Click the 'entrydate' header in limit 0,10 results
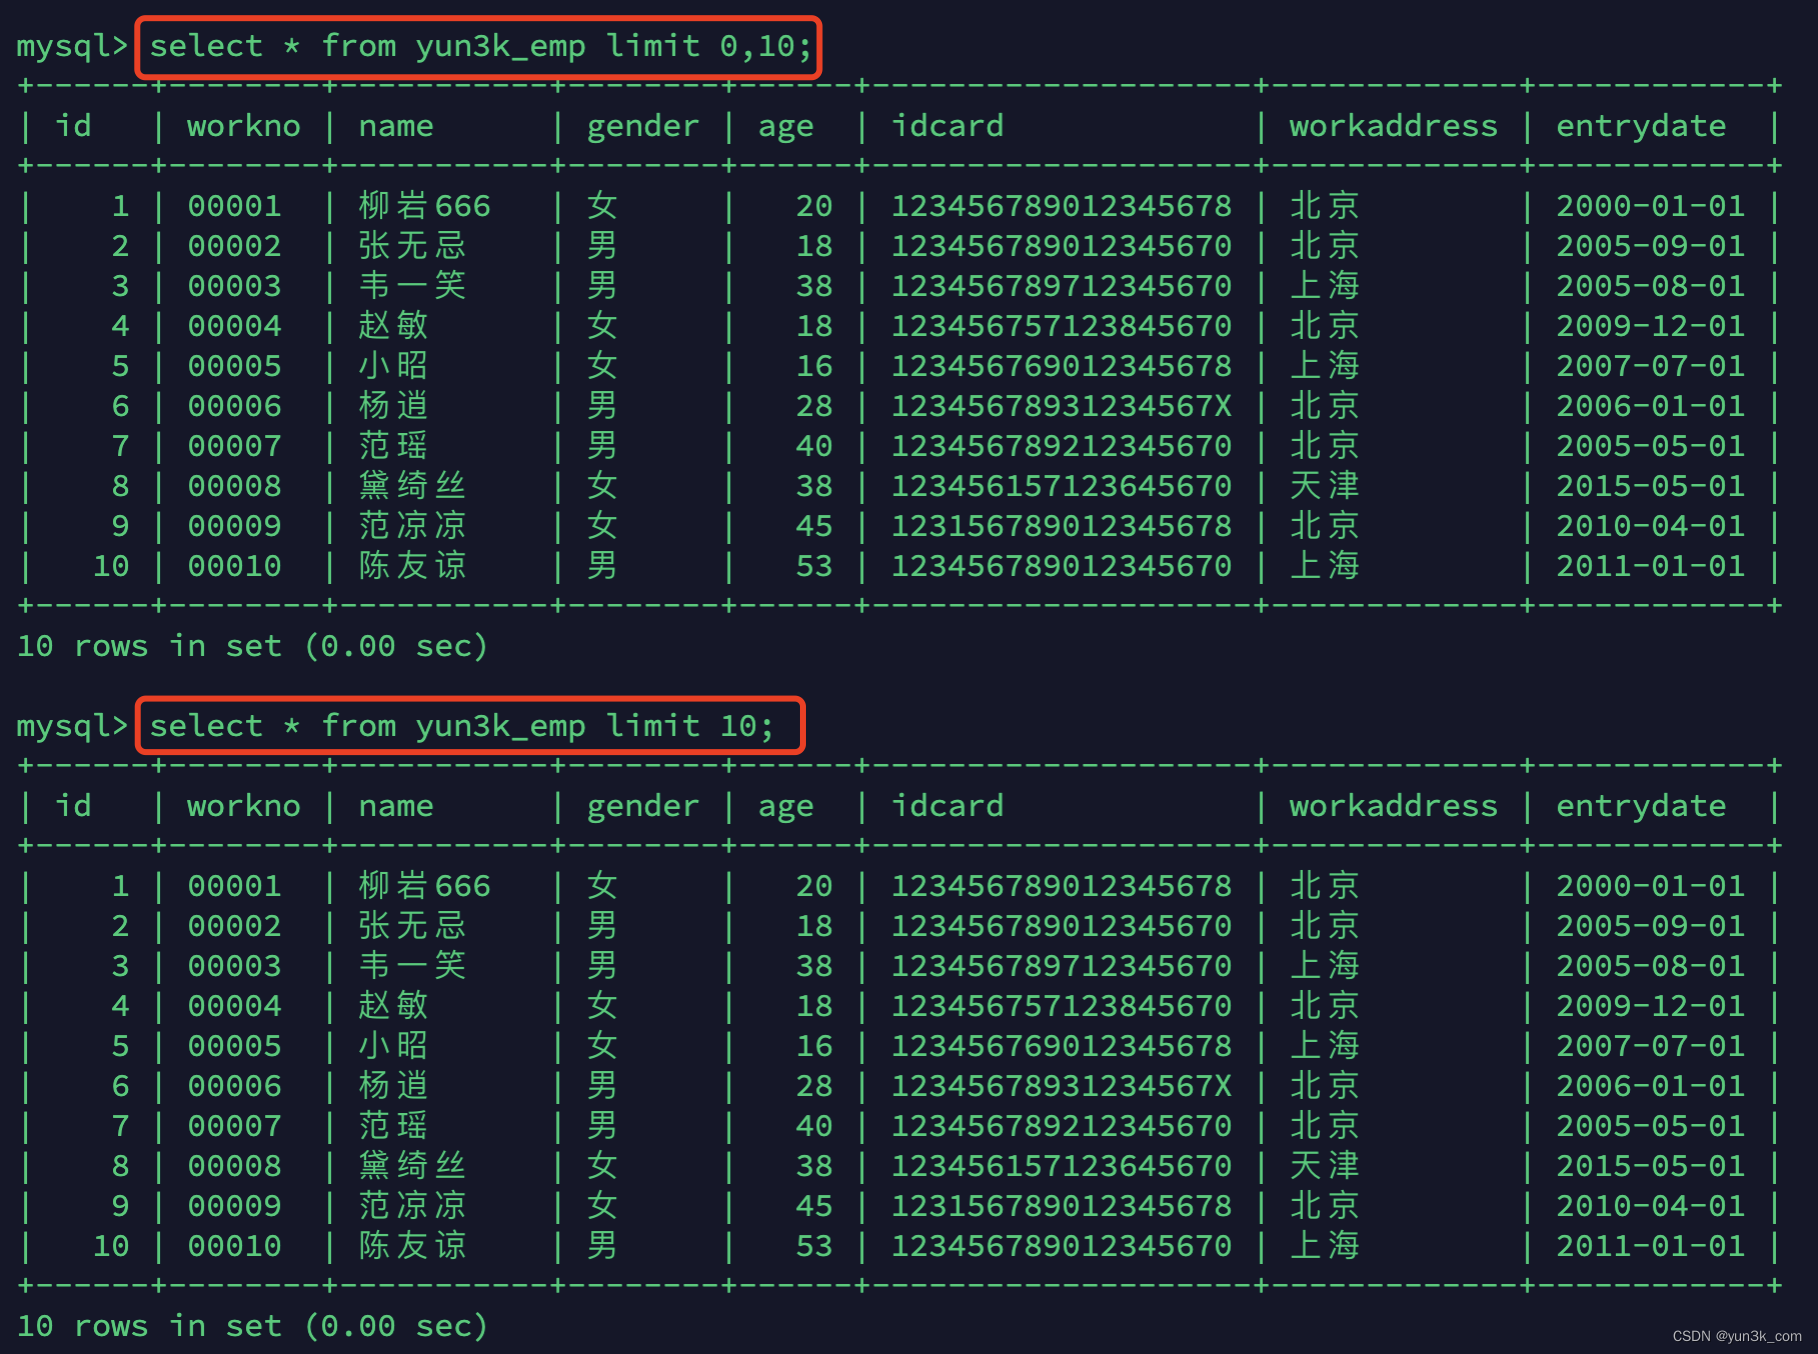The image size is (1818, 1354). 1641,127
